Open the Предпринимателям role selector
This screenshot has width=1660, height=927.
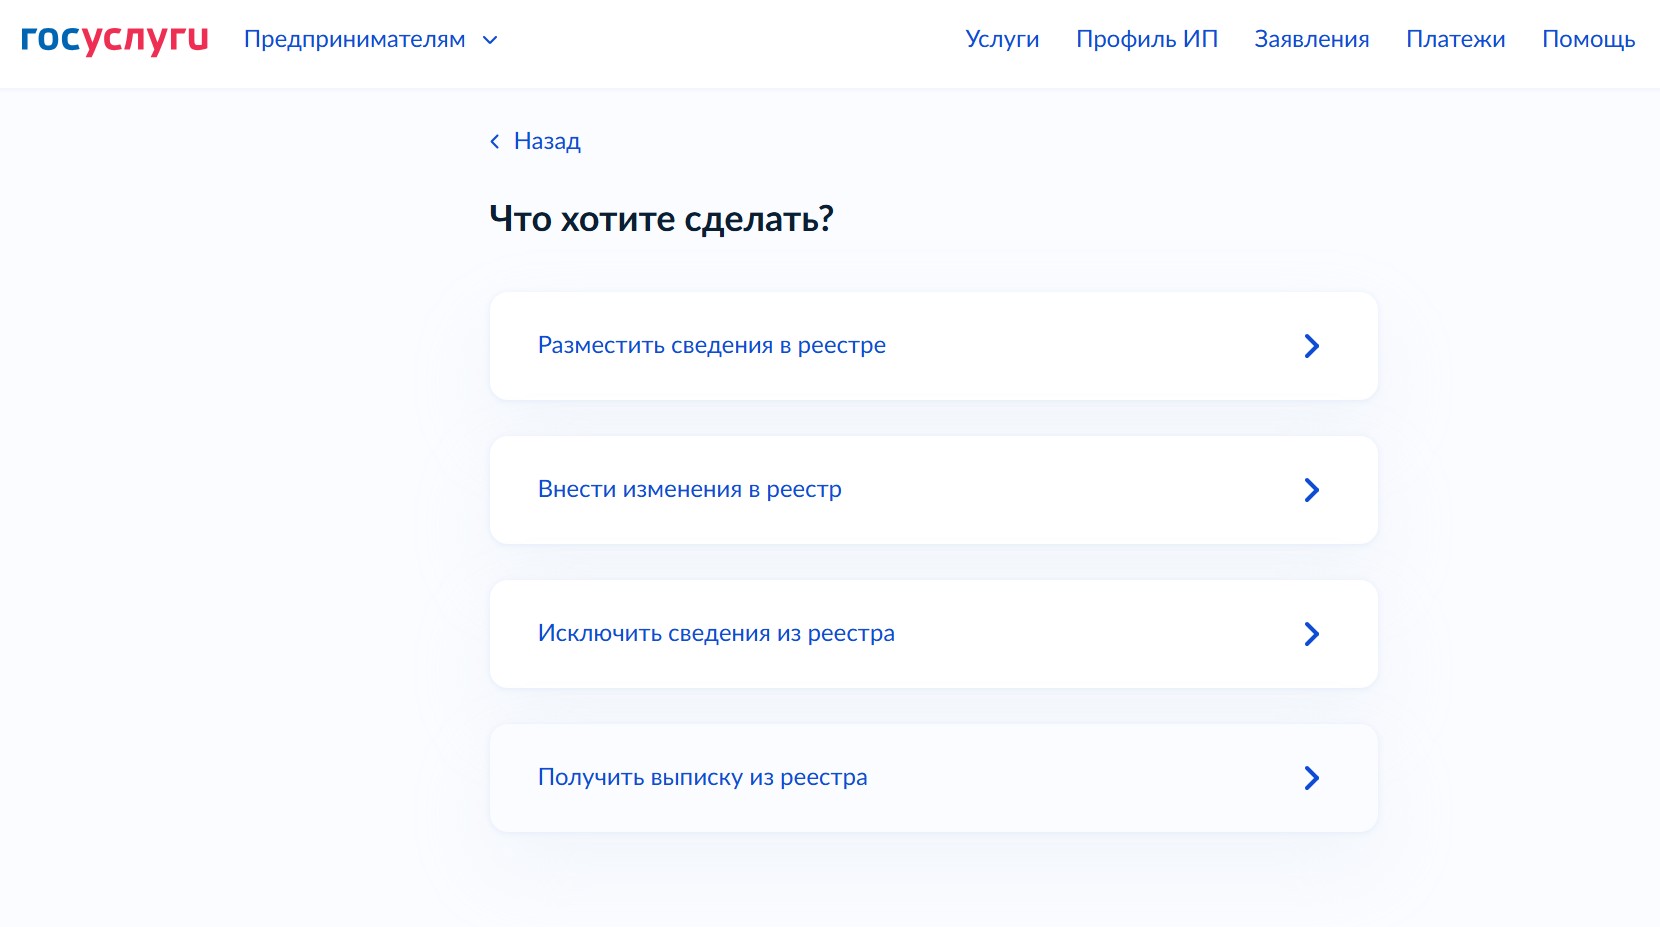tap(354, 40)
